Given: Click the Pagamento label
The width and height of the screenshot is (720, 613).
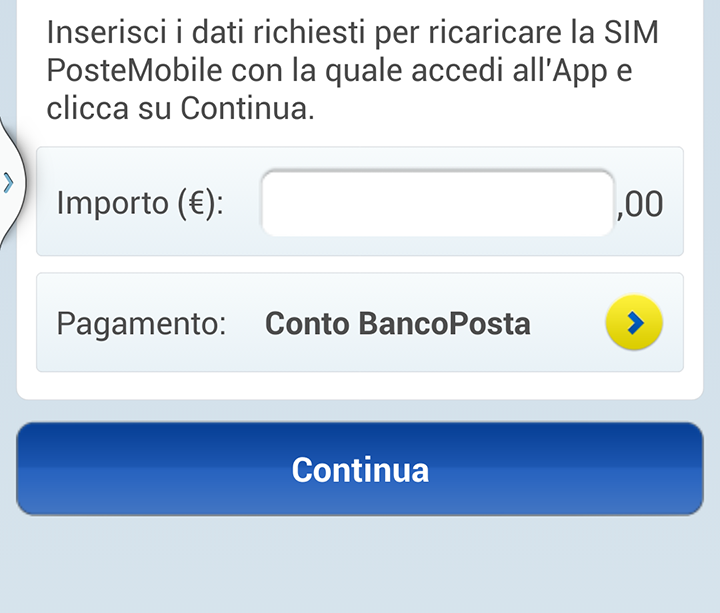Looking at the screenshot, I should [141, 324].
